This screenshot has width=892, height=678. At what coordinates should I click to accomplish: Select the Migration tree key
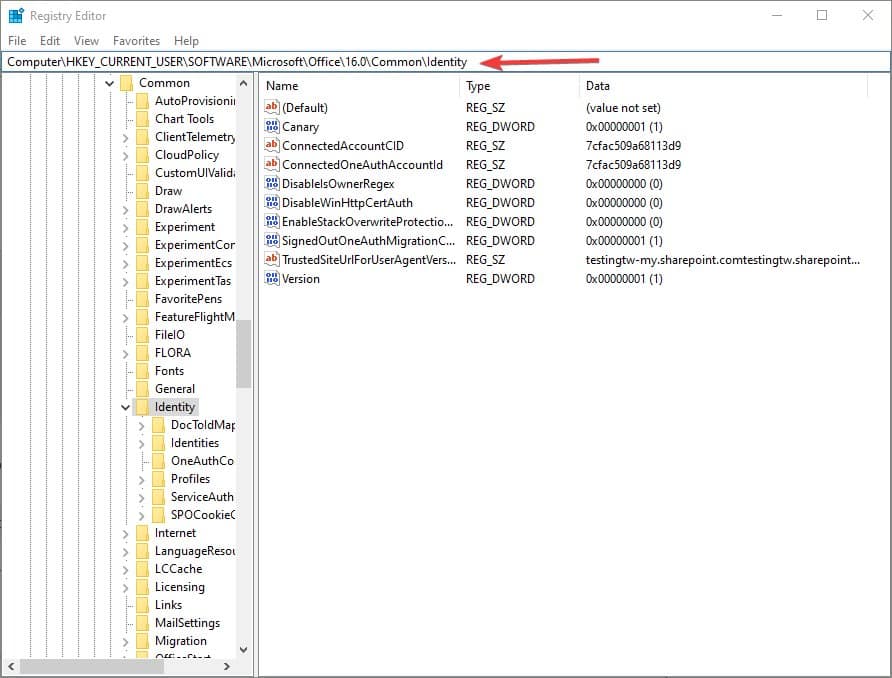click(181, 641)
